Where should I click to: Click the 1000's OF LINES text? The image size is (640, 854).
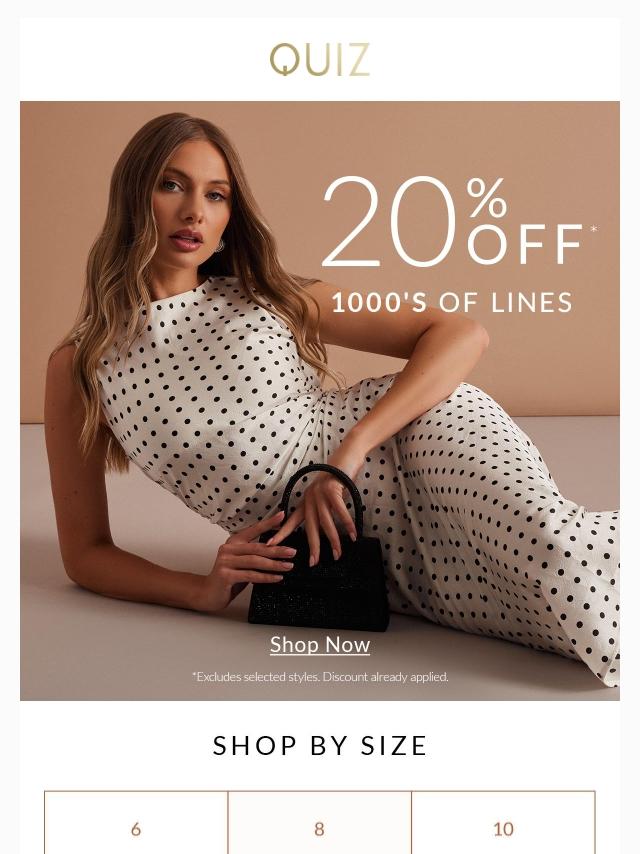point(452,302)
